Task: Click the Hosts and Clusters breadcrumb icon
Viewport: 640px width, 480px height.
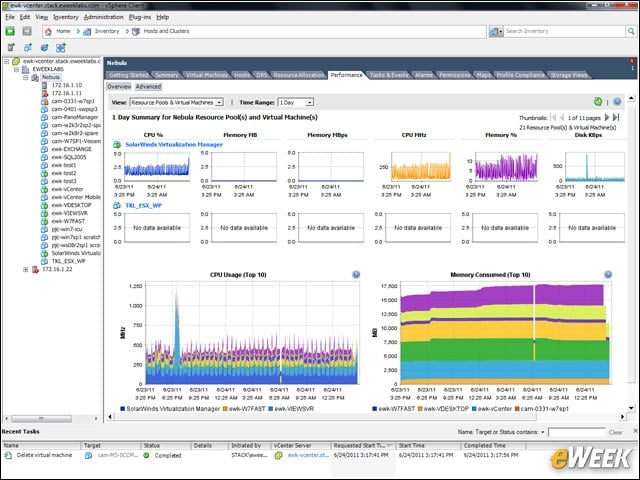Action: 136,31
